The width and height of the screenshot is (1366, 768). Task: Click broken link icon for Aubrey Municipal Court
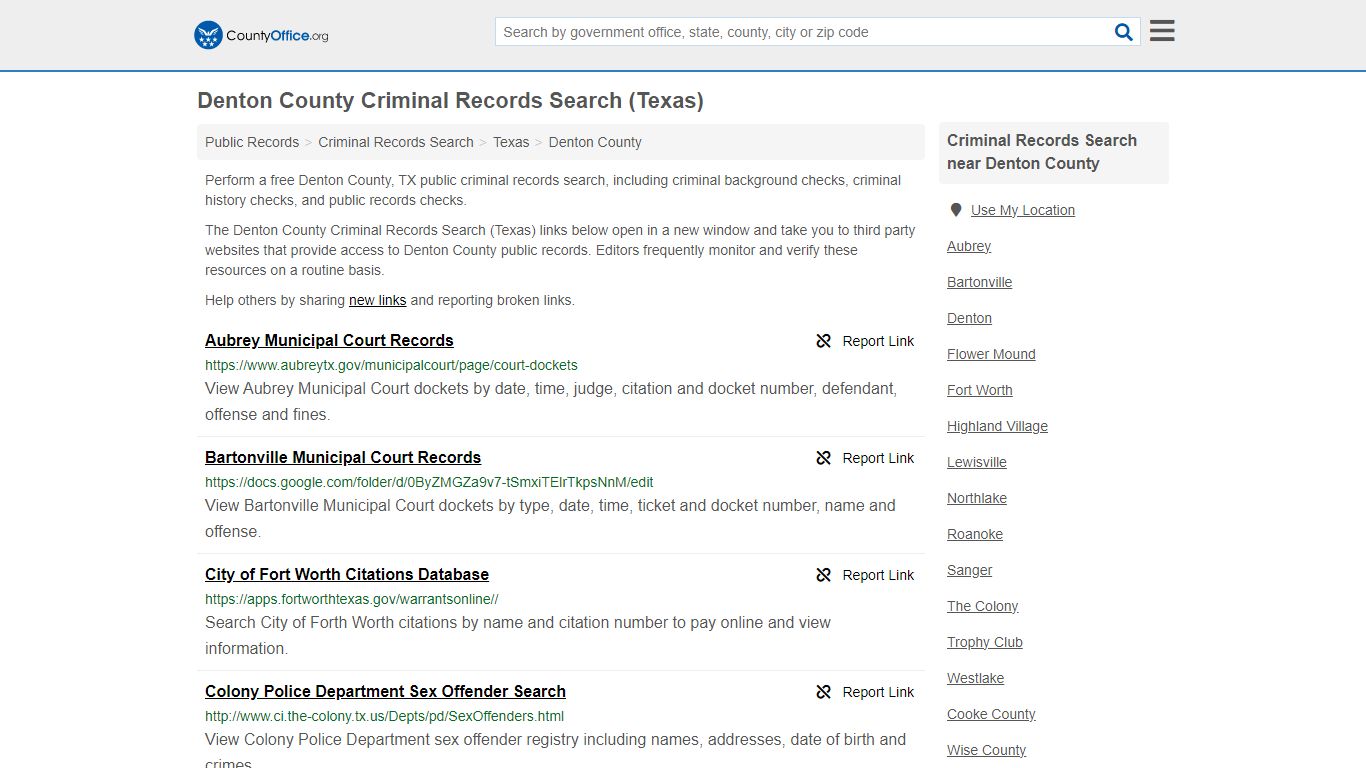824,341
